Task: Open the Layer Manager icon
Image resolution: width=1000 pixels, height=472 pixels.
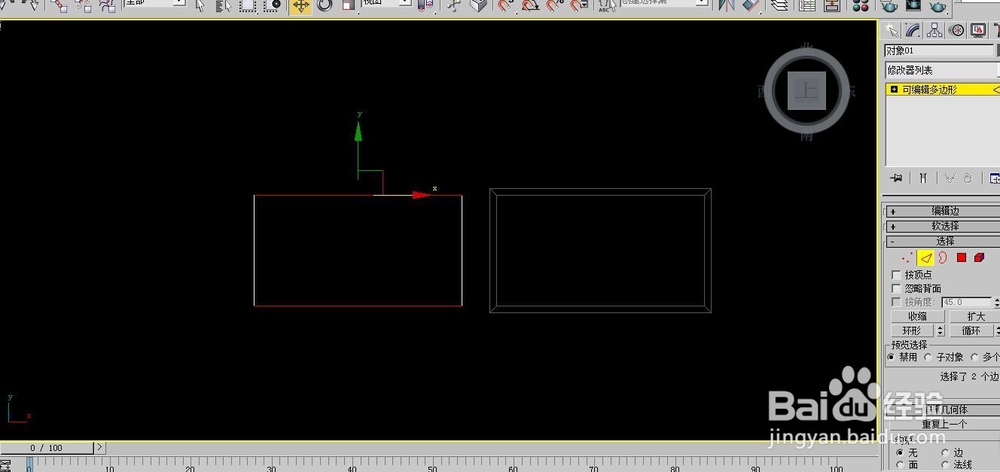Action: point(779,6)
